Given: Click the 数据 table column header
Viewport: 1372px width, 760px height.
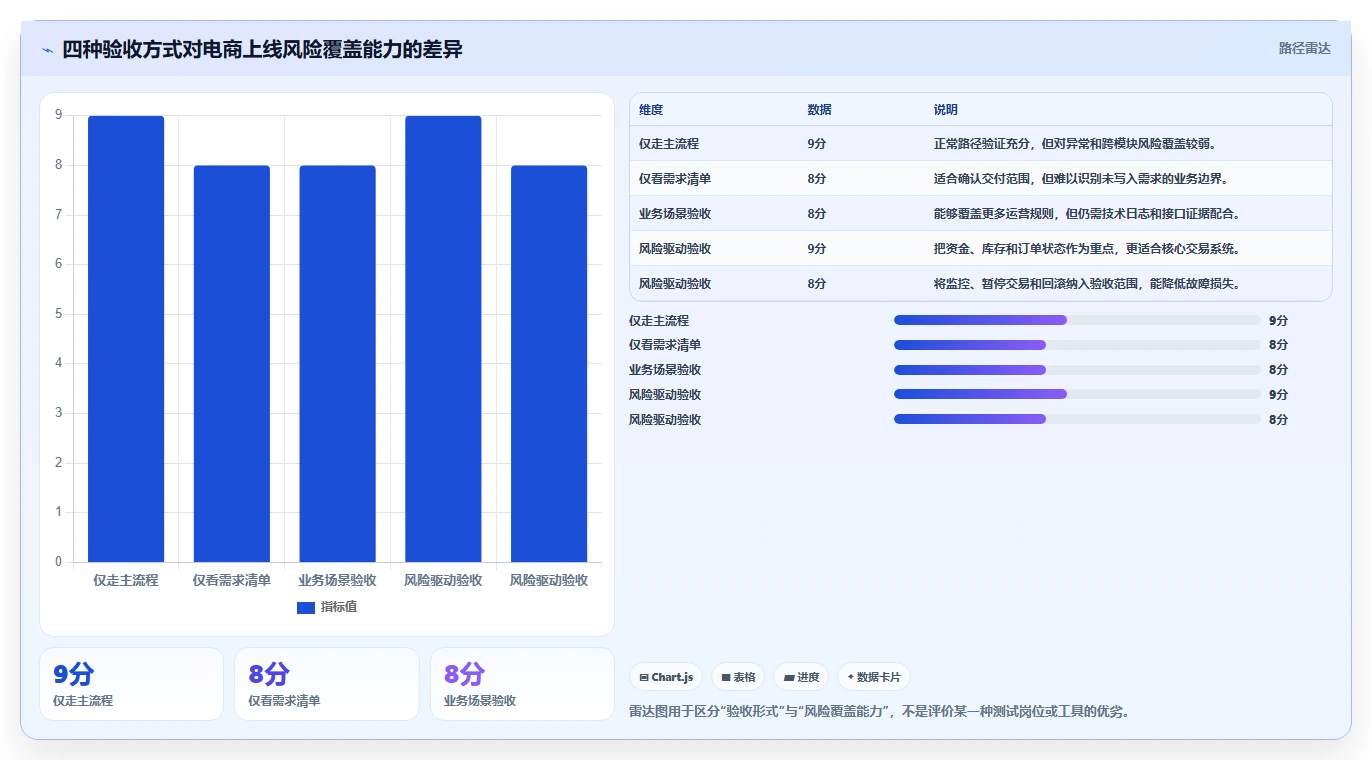Looking at the screenshot, I should [x=819, y=110].
